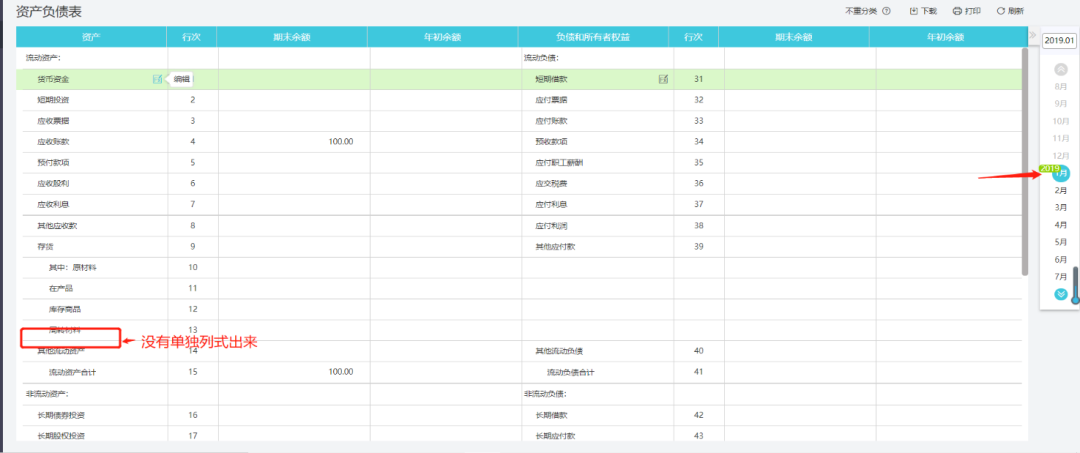This screenshot has width=1080, height=453.
Task: Select 12月 in the month list
Action: [x=1061, y=155]
